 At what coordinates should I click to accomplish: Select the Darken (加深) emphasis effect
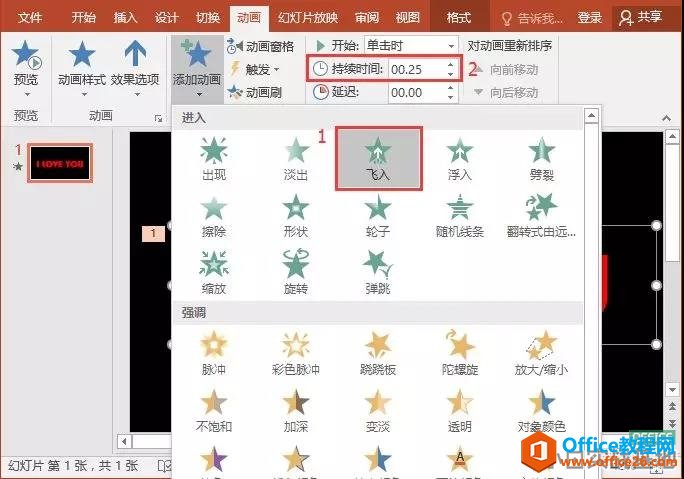[296, 410]
